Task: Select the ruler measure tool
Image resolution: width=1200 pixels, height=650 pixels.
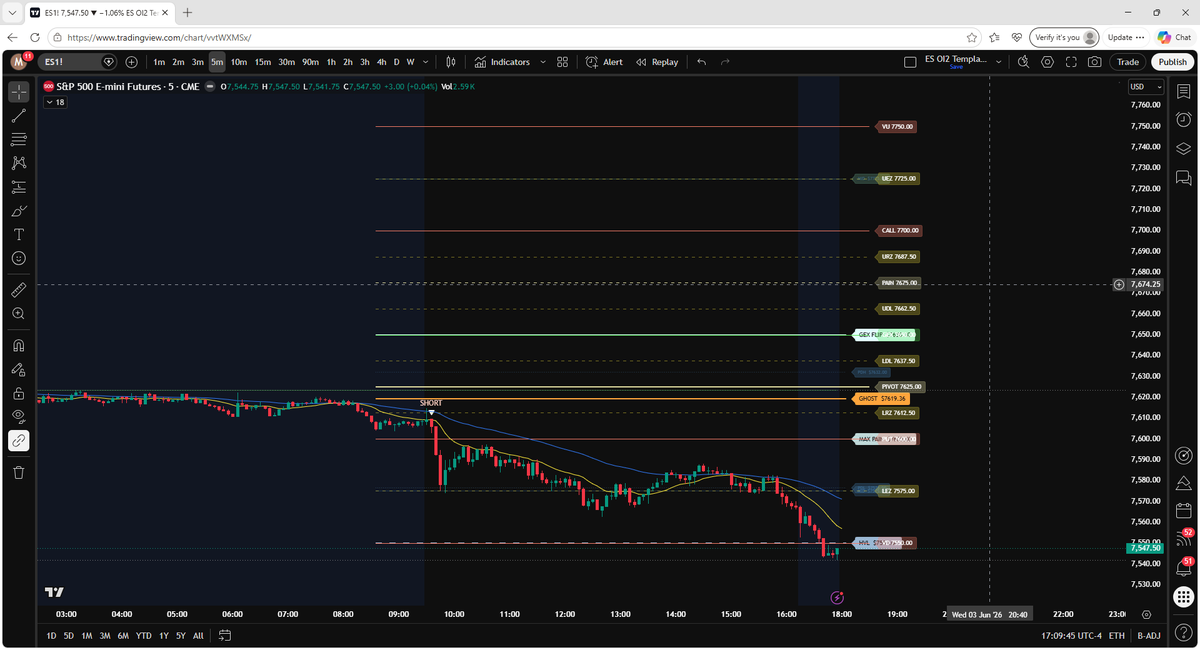Action: tap(19, 290)
